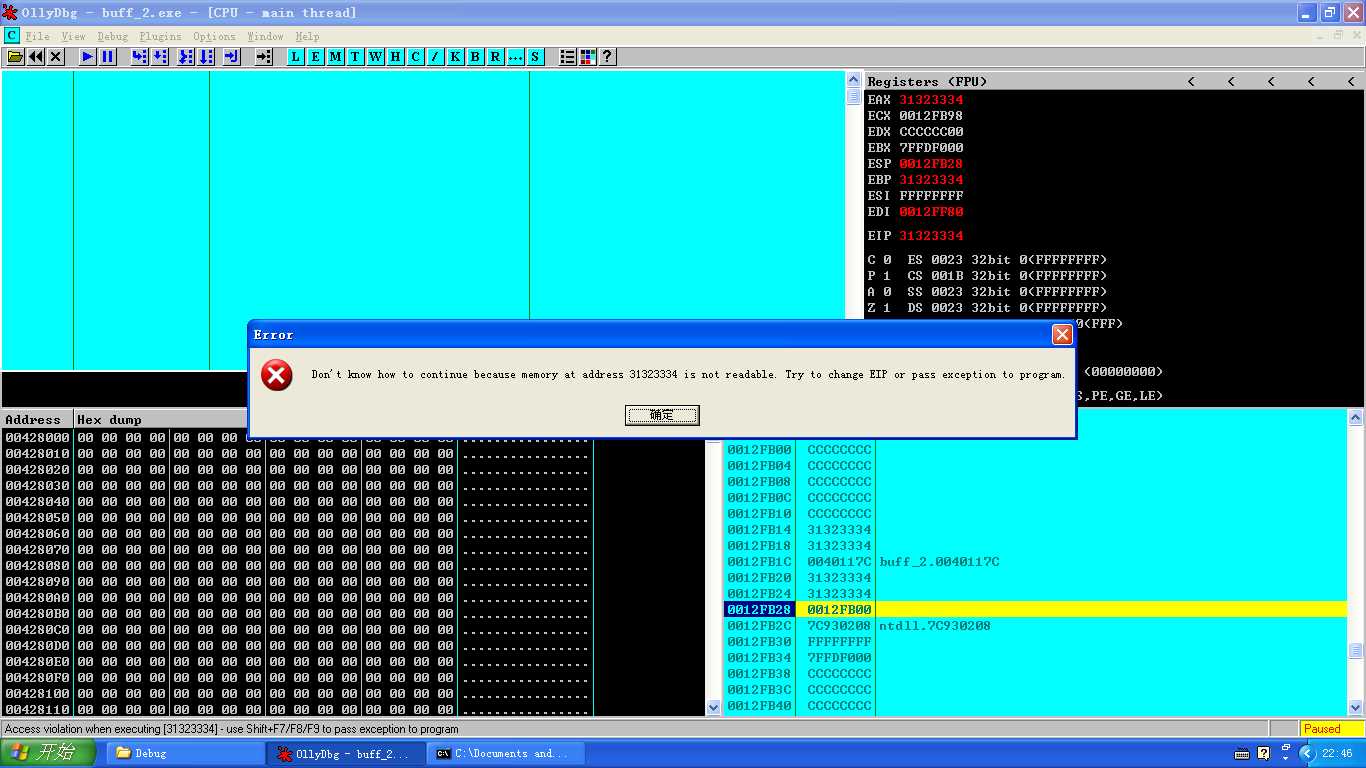Select EAX value 31323334 in registers
This screenshot has height=768, width=1366.
pyautogui.click(x=931, y=99)
